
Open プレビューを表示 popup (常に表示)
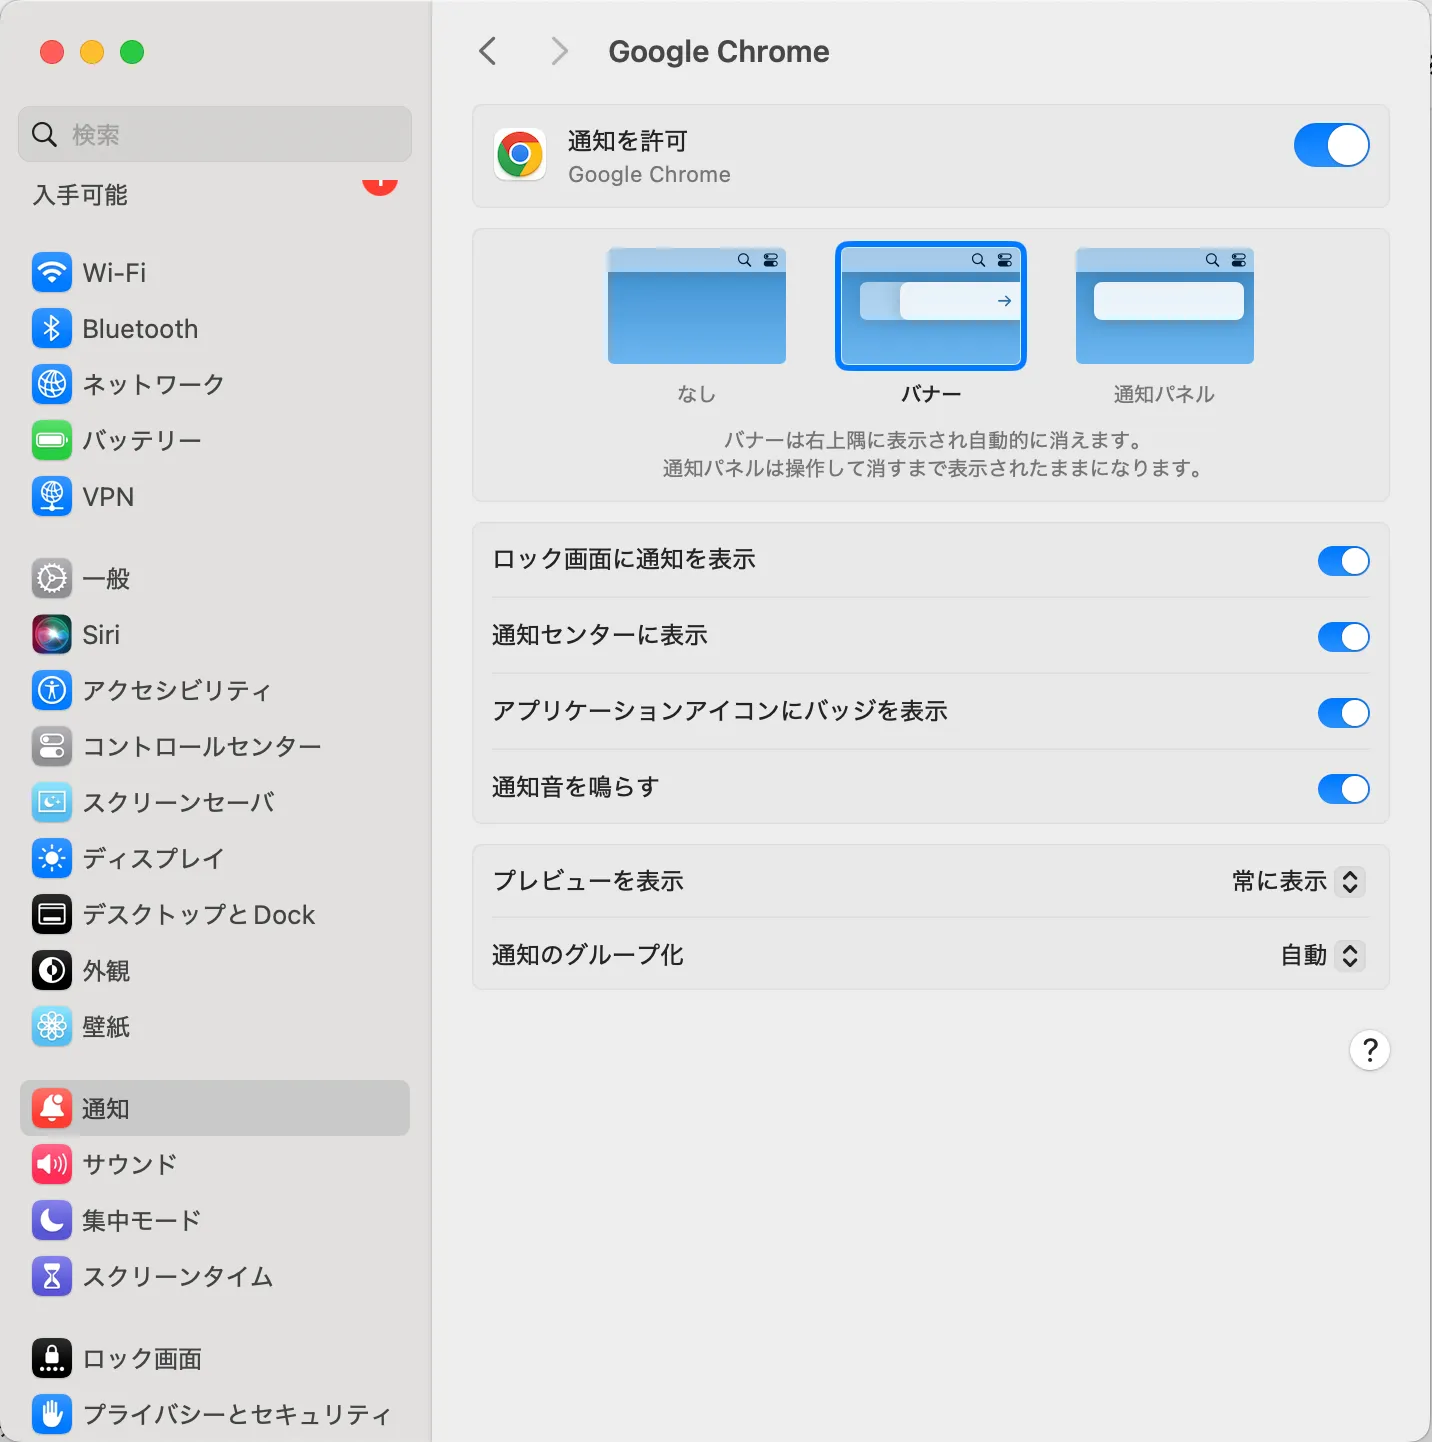tap(1298, 881)
